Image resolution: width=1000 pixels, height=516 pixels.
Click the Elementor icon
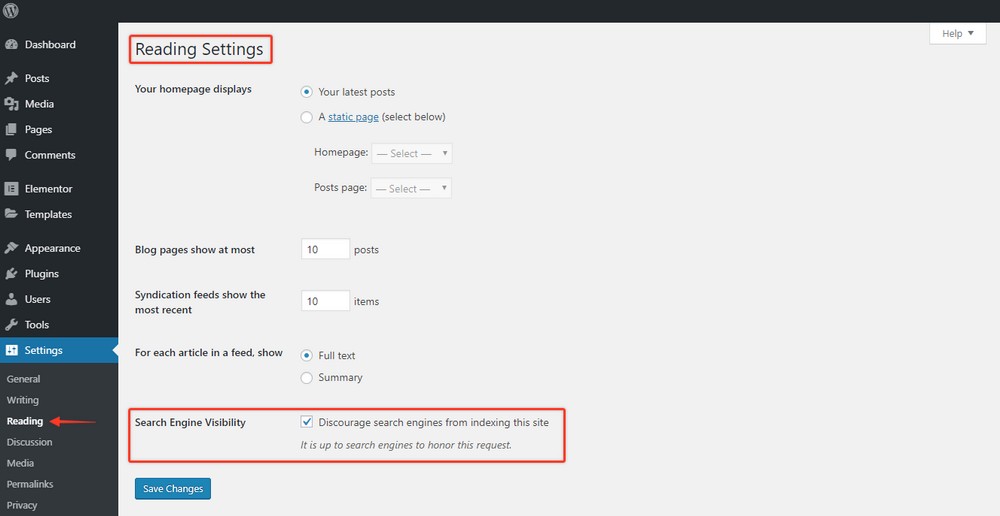tap(11, 189)
